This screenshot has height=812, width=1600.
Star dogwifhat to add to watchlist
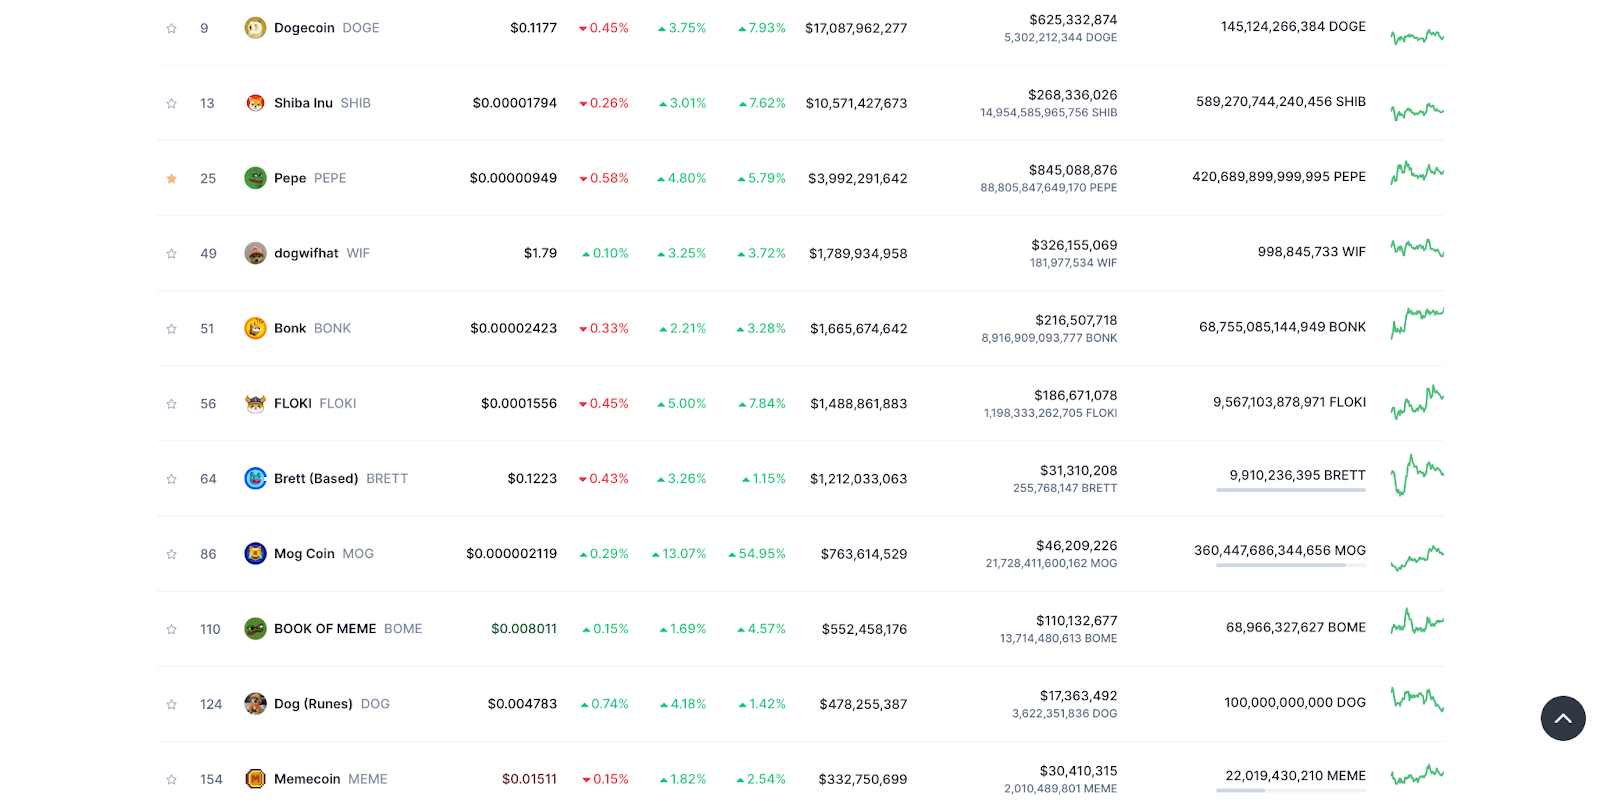(171, 253)
